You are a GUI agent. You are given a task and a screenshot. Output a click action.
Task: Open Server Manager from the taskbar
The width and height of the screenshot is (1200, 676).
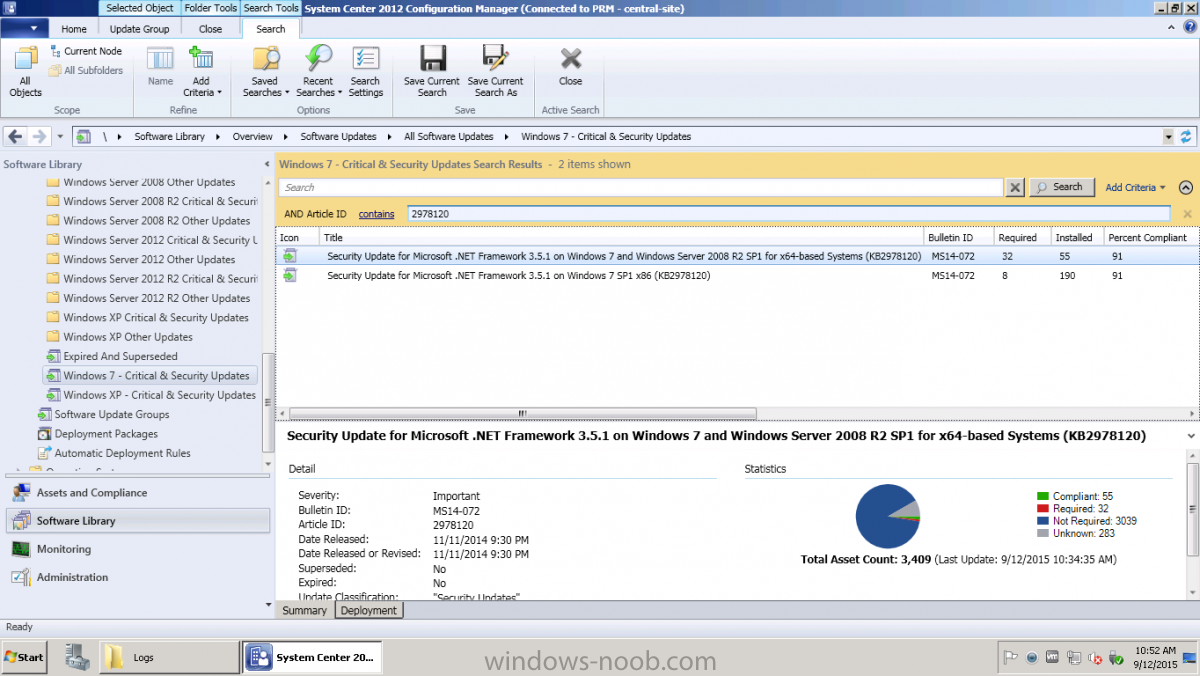[77, 657]
